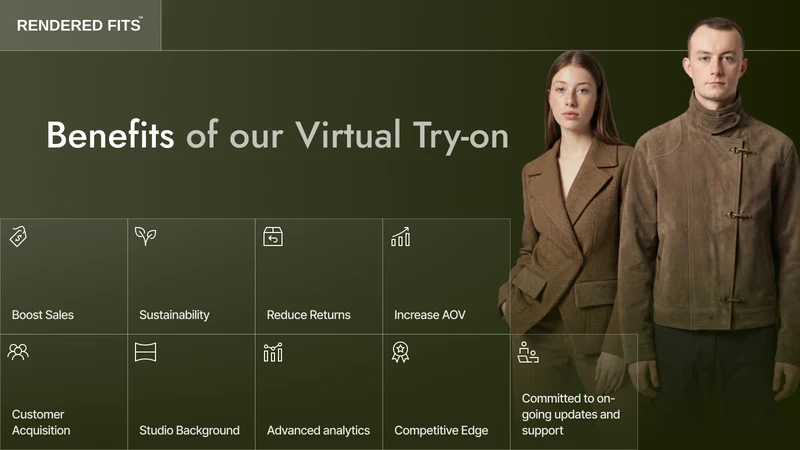Click the Advanced analytics chart icon
800x450 pixels.
[273, 352]
